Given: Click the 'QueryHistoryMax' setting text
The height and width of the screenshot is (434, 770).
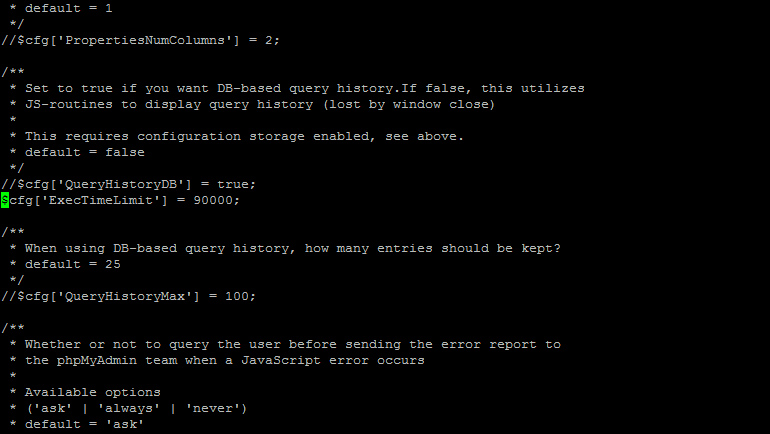Looking at the screenshot, I should 125,297.
